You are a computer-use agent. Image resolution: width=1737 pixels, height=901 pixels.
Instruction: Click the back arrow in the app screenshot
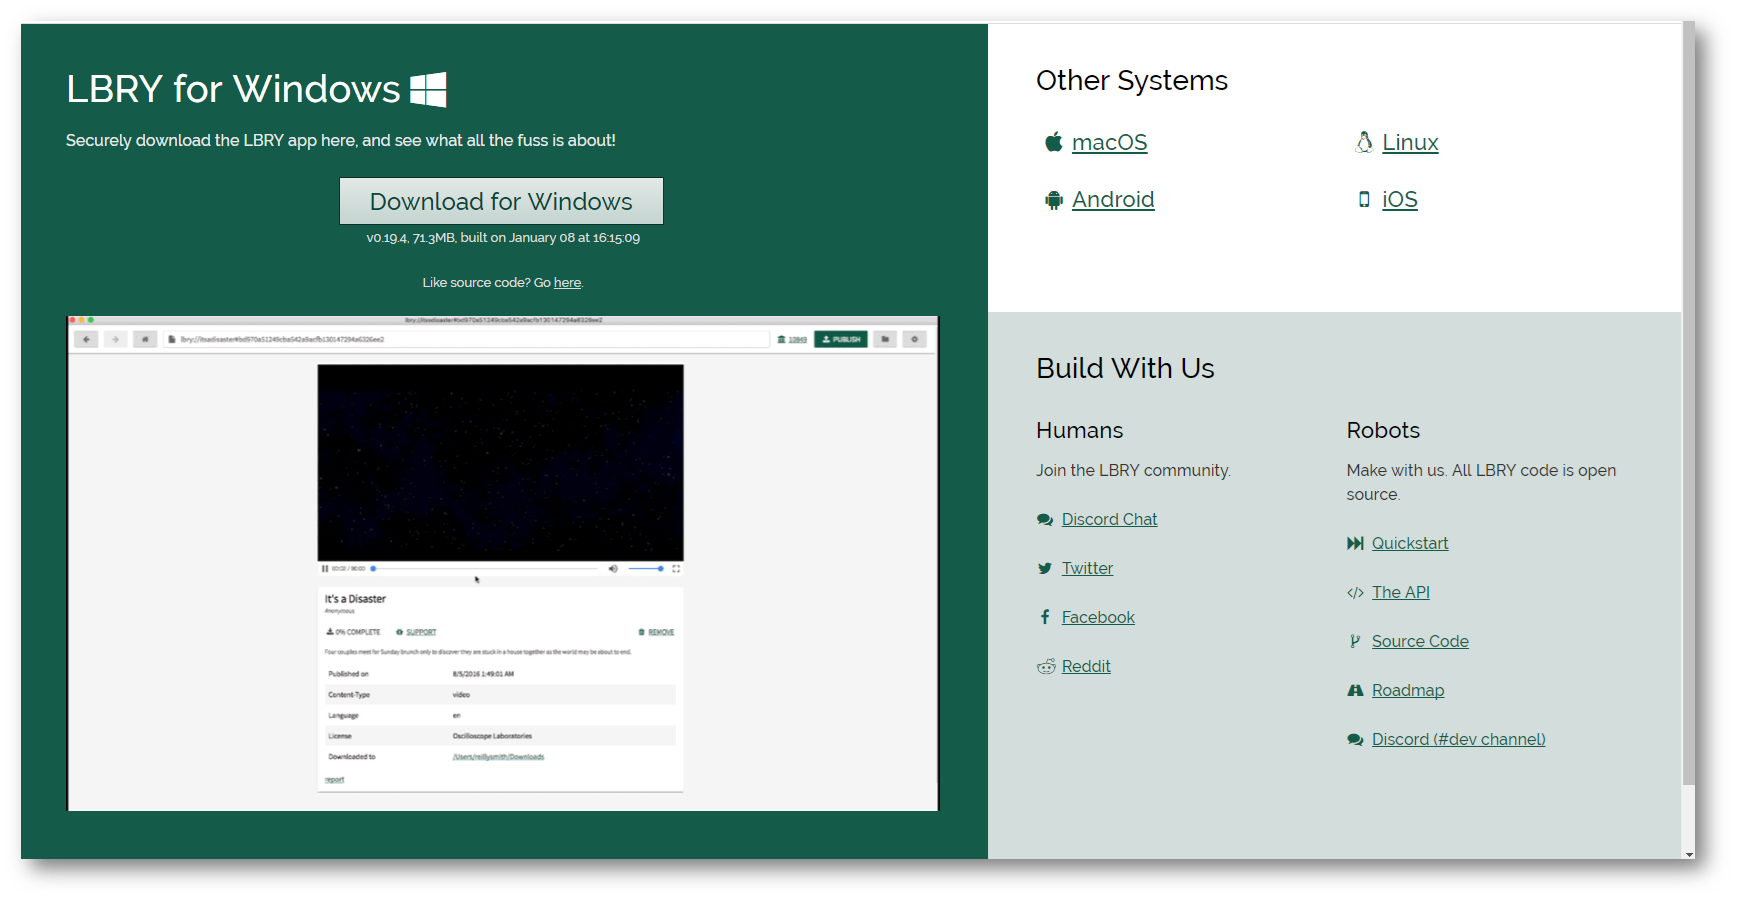[86, 340]
